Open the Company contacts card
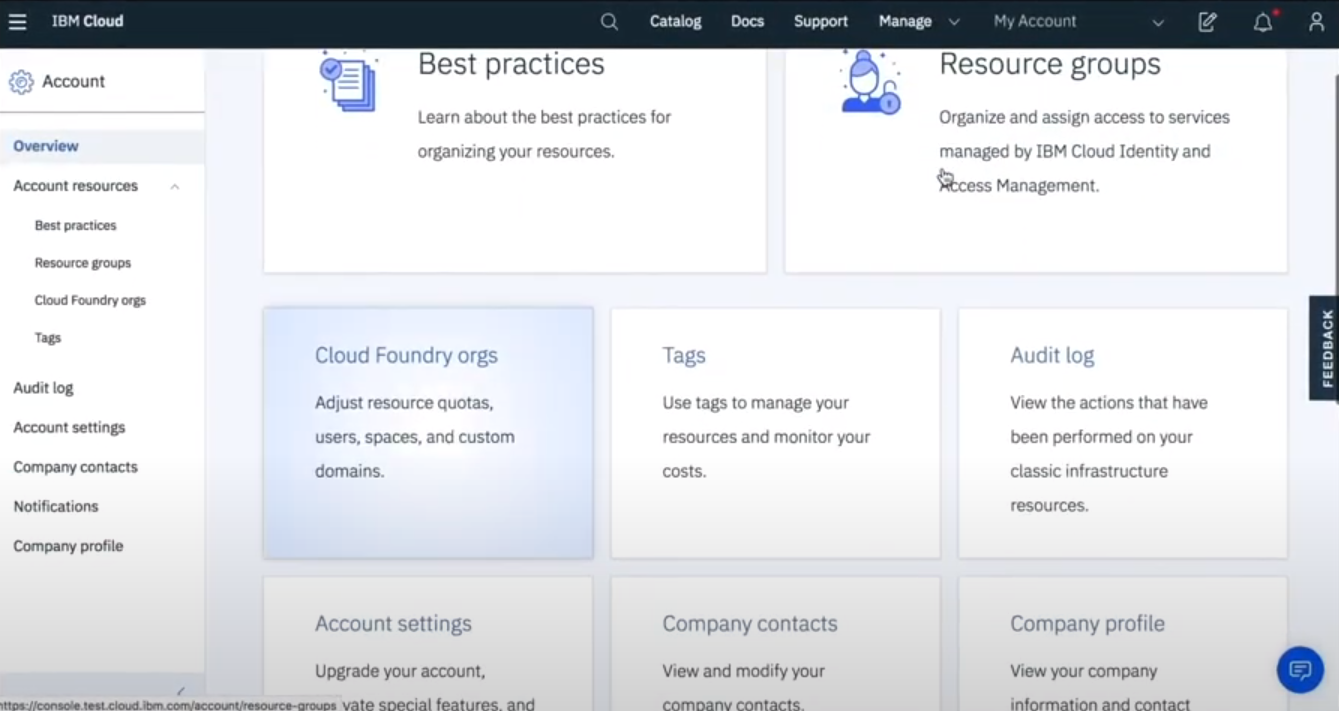This screenshot has width=1339, height=711. (x=775, y=643)
